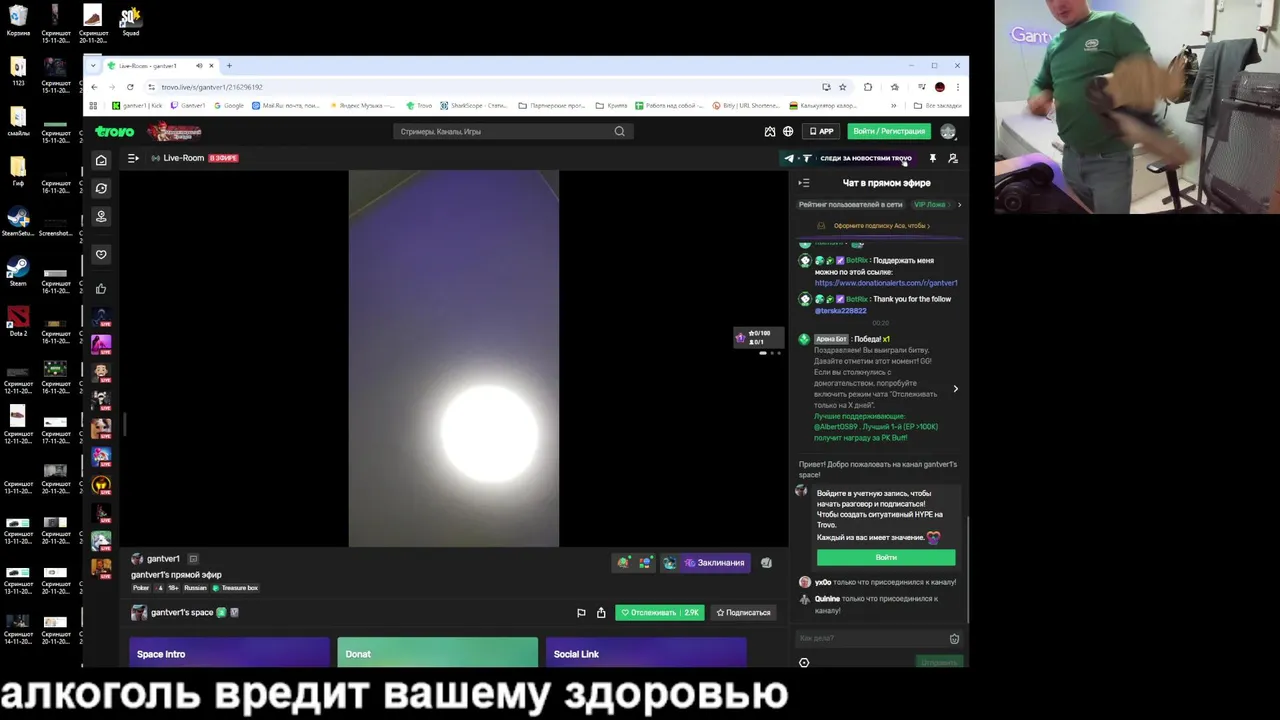
Task: Pin the chat with pushpin icon
Action: (932, 158)
